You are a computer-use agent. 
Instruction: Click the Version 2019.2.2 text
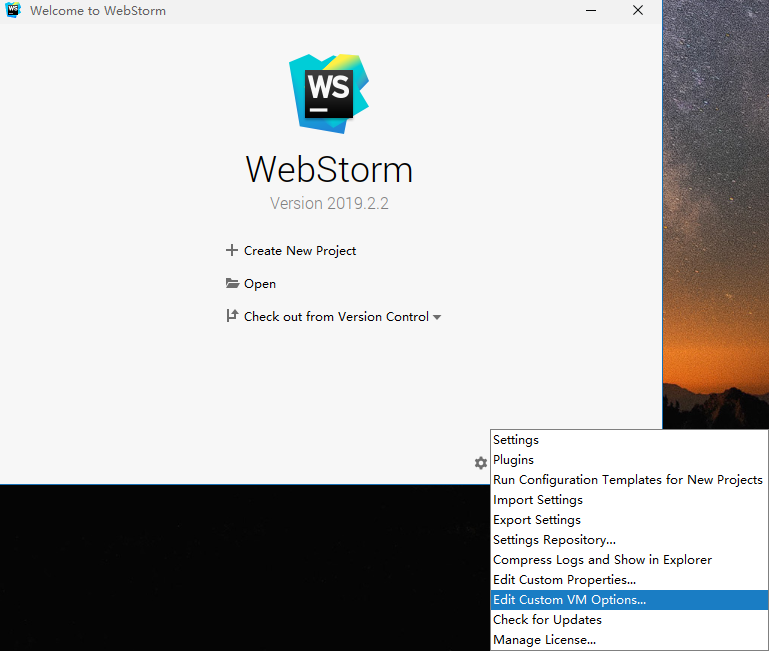click(329, 203)
